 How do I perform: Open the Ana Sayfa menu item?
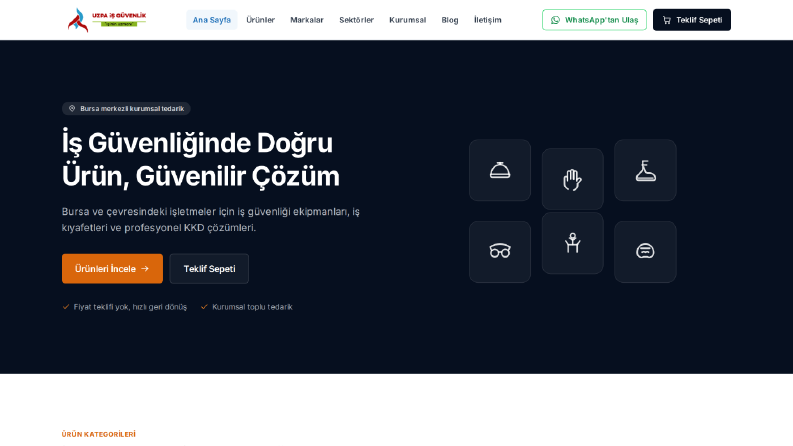[x=211, y=20]
